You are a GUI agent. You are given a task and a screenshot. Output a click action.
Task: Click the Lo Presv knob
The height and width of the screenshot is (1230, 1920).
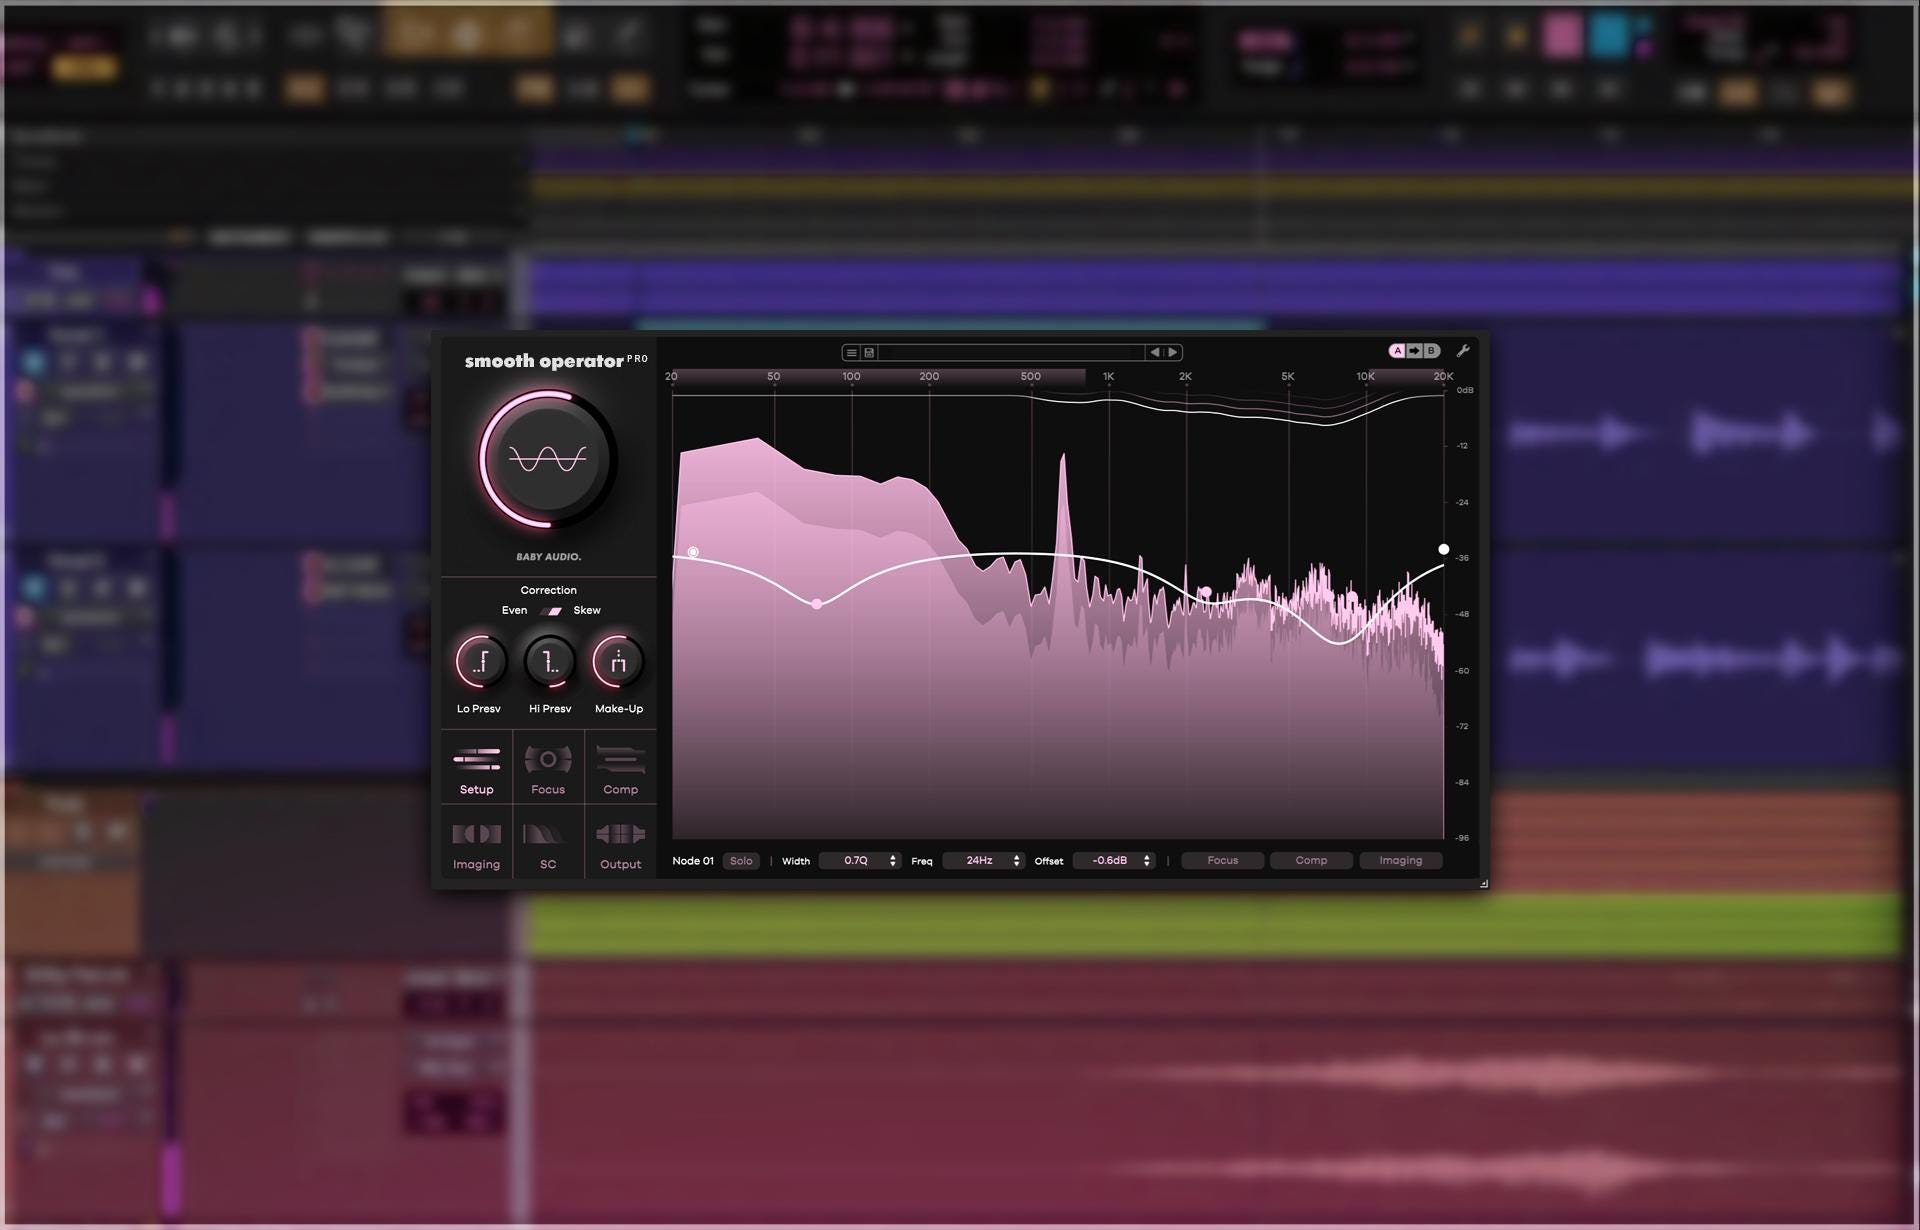pos(480,661)
